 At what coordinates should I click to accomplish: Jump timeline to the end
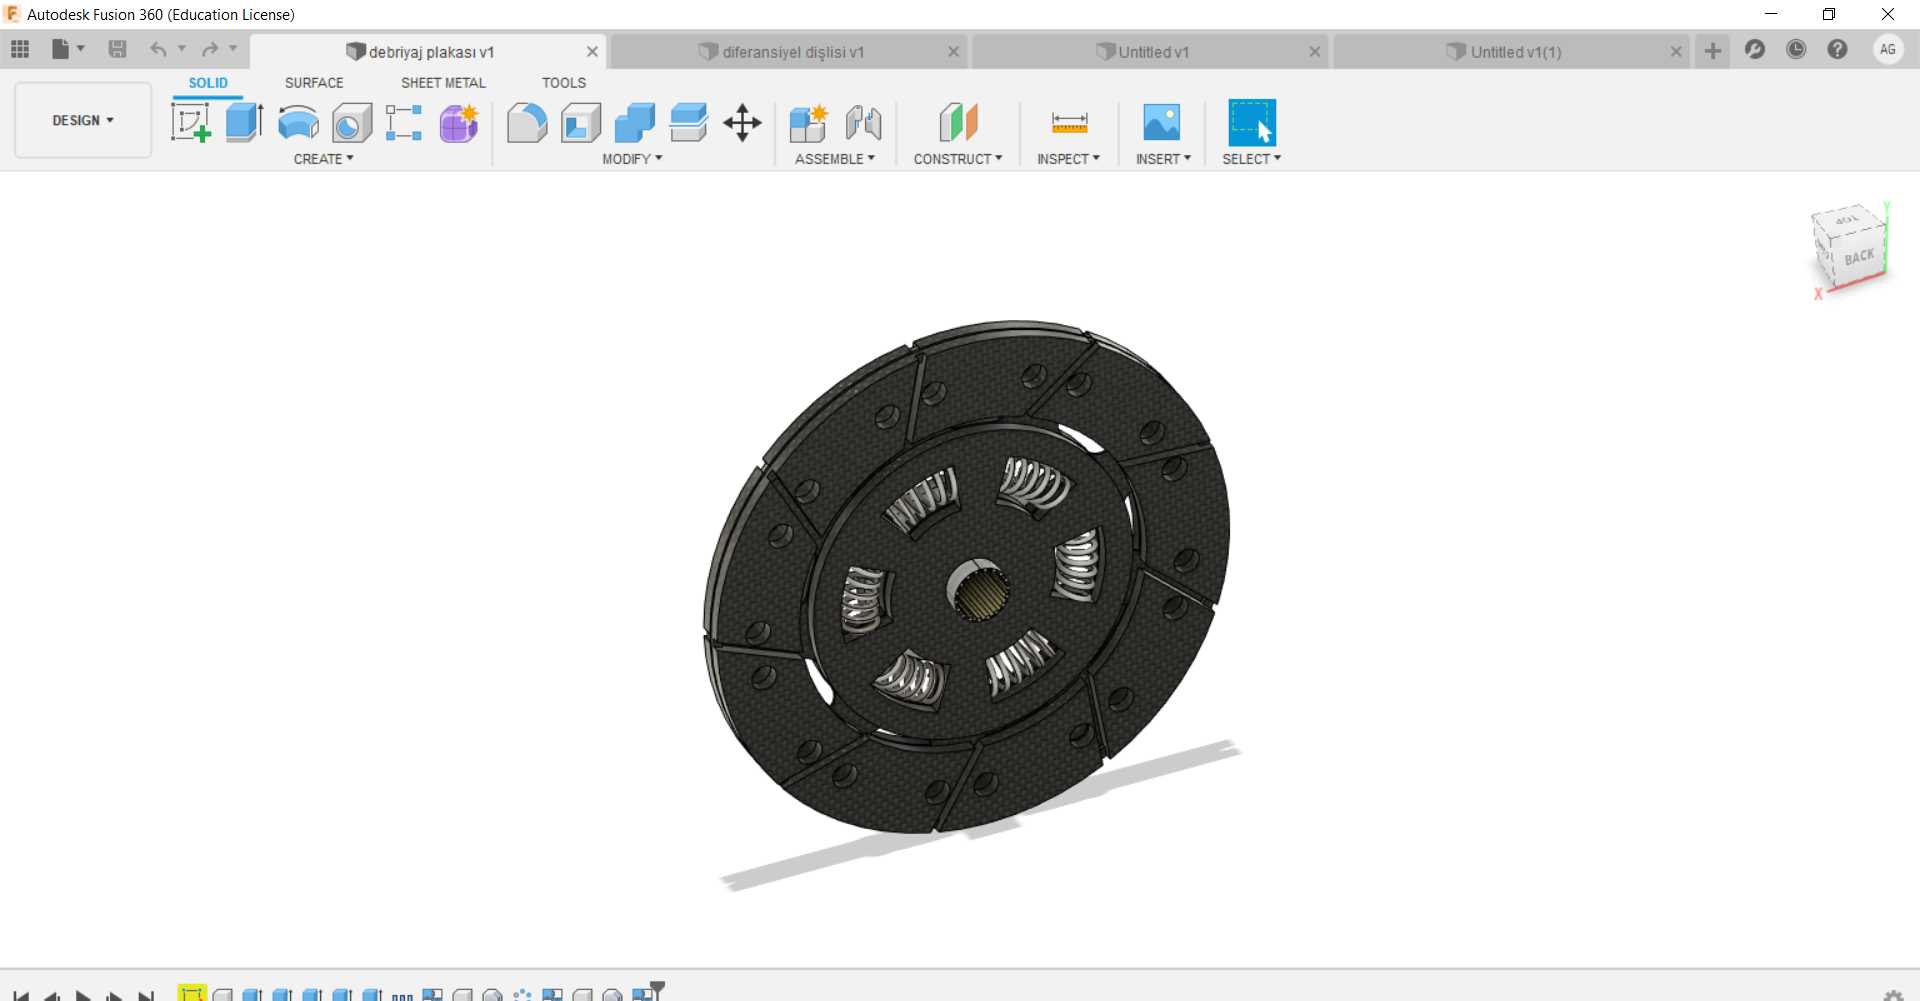tap(146, 996)
